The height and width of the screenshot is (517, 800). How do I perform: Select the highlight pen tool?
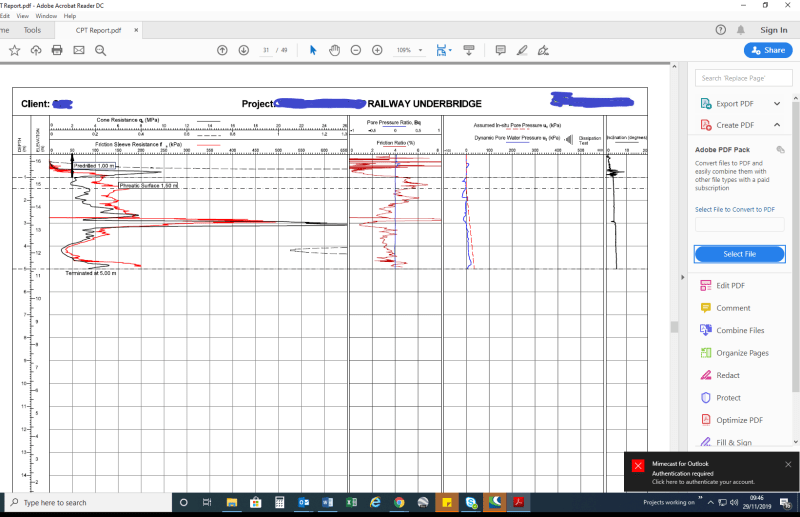(522, 50)
